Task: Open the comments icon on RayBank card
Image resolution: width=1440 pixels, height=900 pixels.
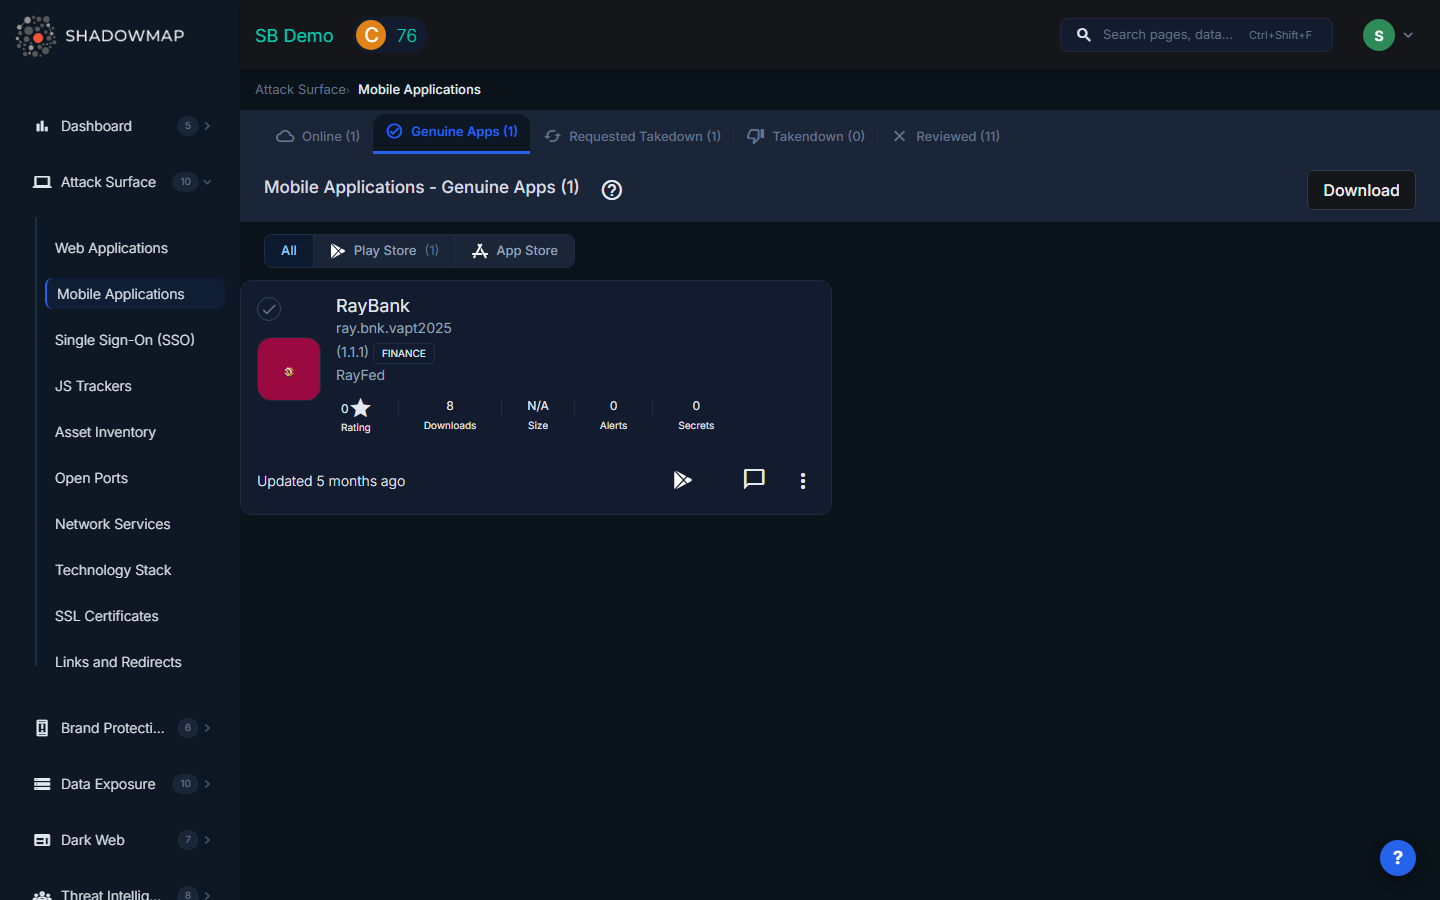Action: (754, 479)
